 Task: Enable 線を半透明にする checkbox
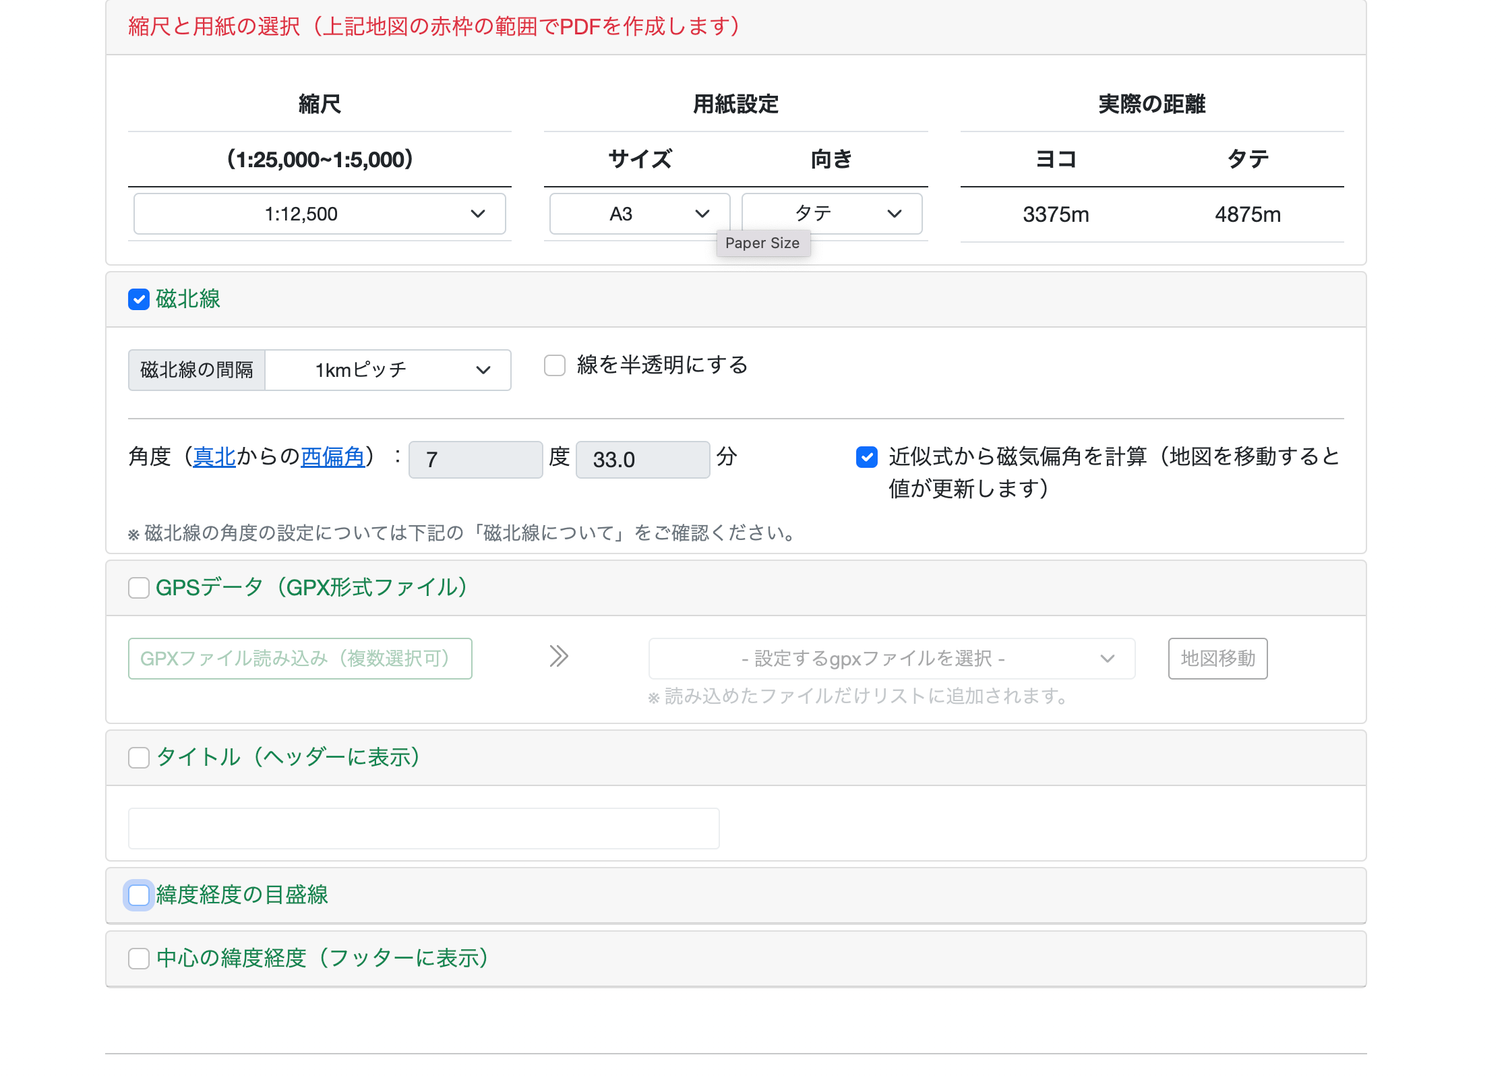[x=555, y=366]
